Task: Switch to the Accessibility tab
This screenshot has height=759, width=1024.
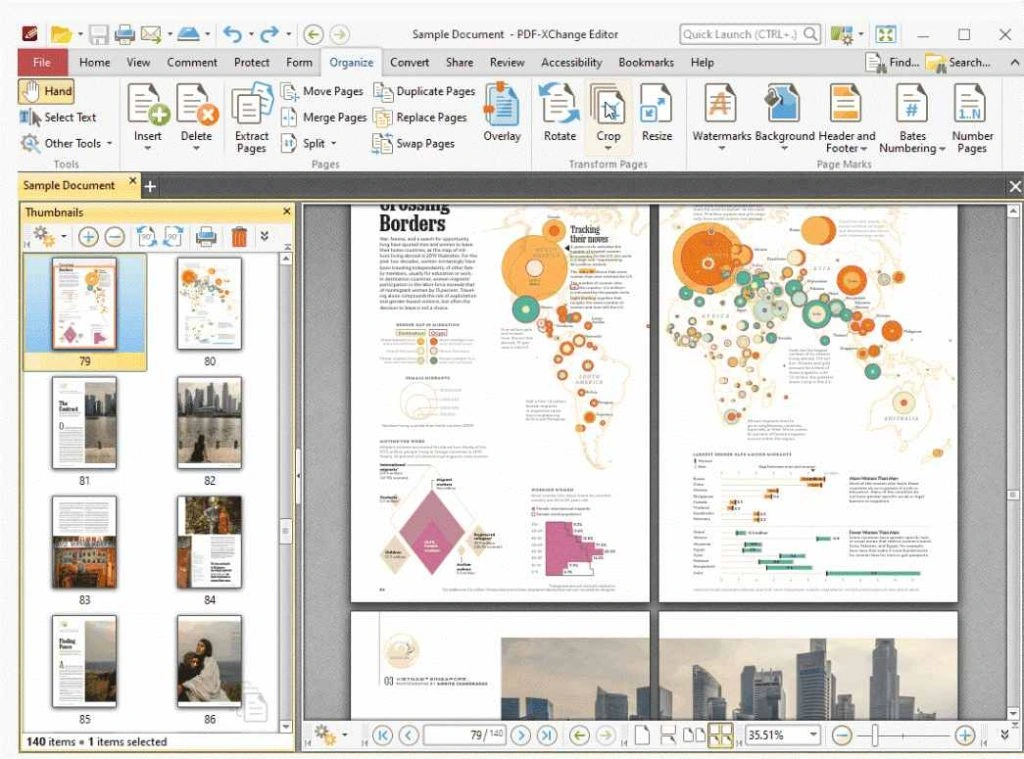Action: [571, 63]
